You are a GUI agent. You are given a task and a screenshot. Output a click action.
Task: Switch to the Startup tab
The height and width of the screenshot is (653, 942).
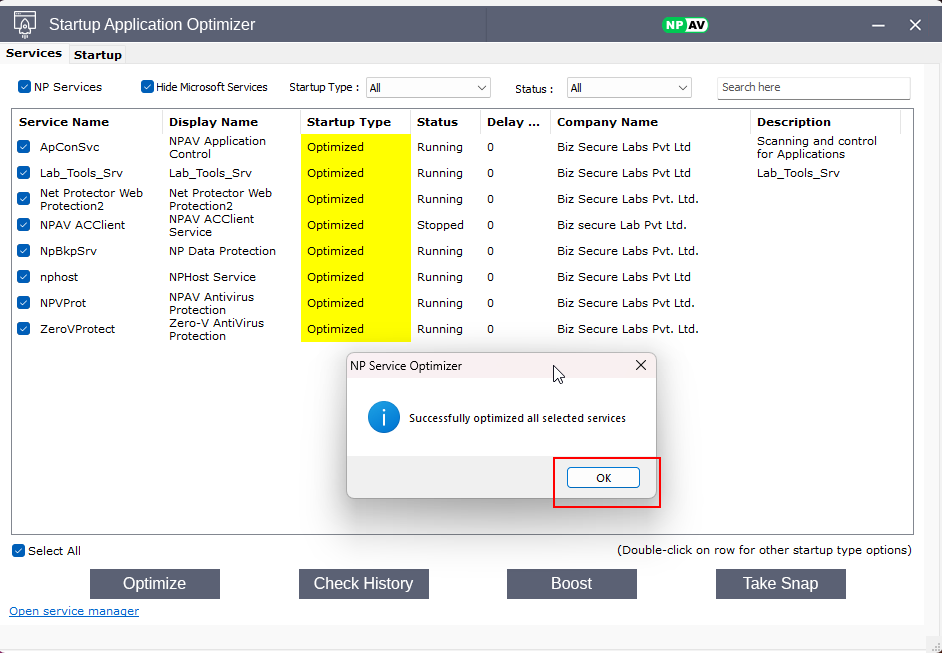(x=98, y=55)
